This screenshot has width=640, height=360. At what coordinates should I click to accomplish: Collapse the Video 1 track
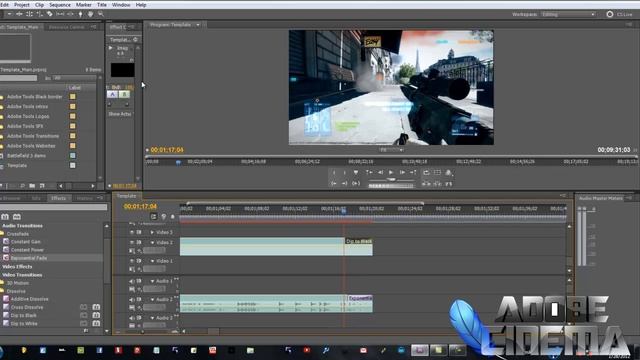[x=152, y=261]
